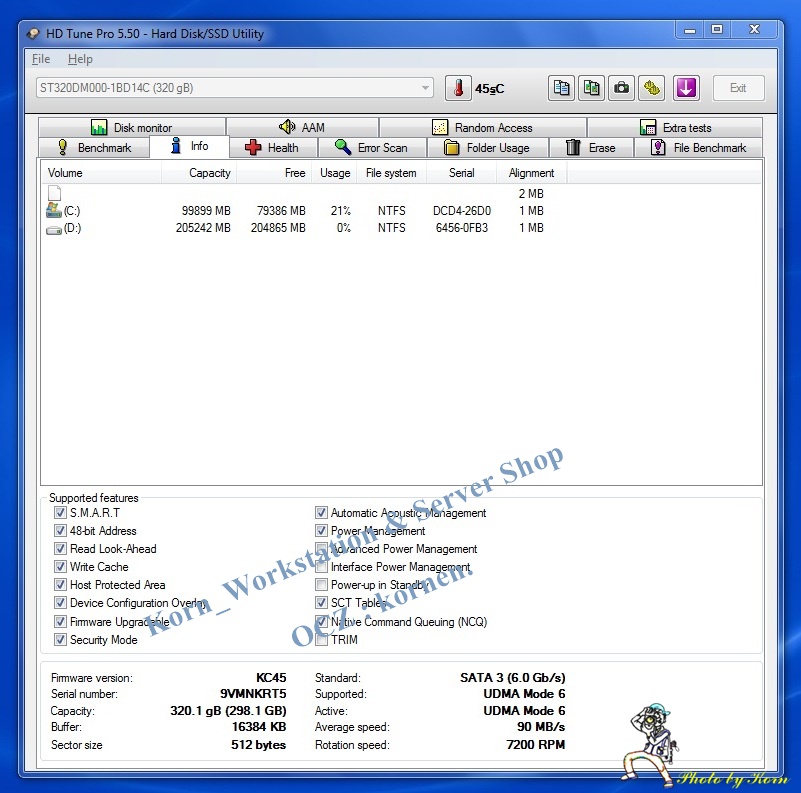The image size is (801, 793).
Task: Click the HD Tune title bar icon
Action: (33, 34)
